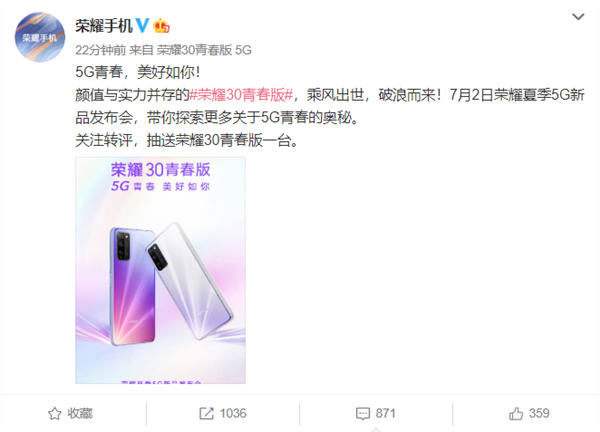
Task: Click the 荣耀手机 profile avatar
Action: click(x=40, y=37)
